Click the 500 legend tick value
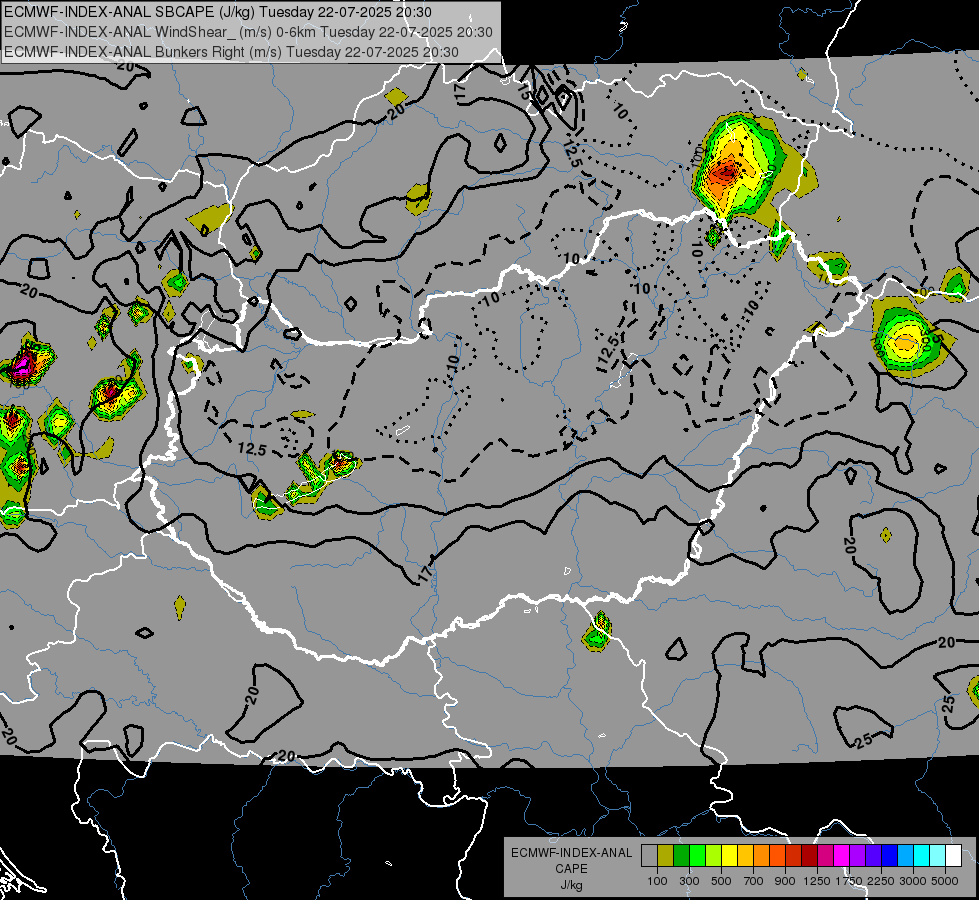 (x=721, y=881)
